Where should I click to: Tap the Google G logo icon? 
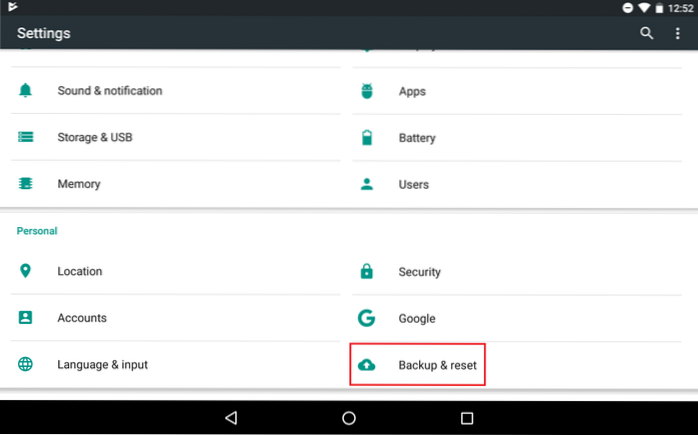[367, 318]
